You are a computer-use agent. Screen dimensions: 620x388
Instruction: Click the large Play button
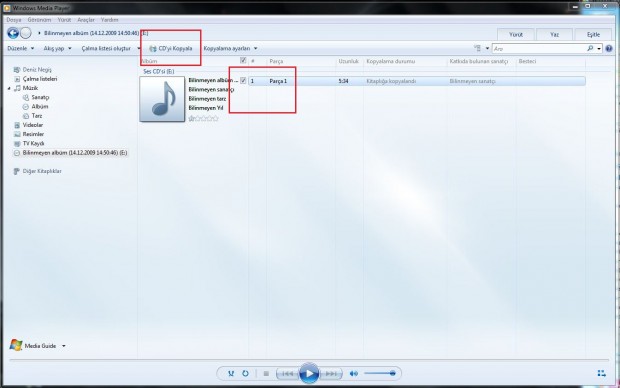[309, 373]
